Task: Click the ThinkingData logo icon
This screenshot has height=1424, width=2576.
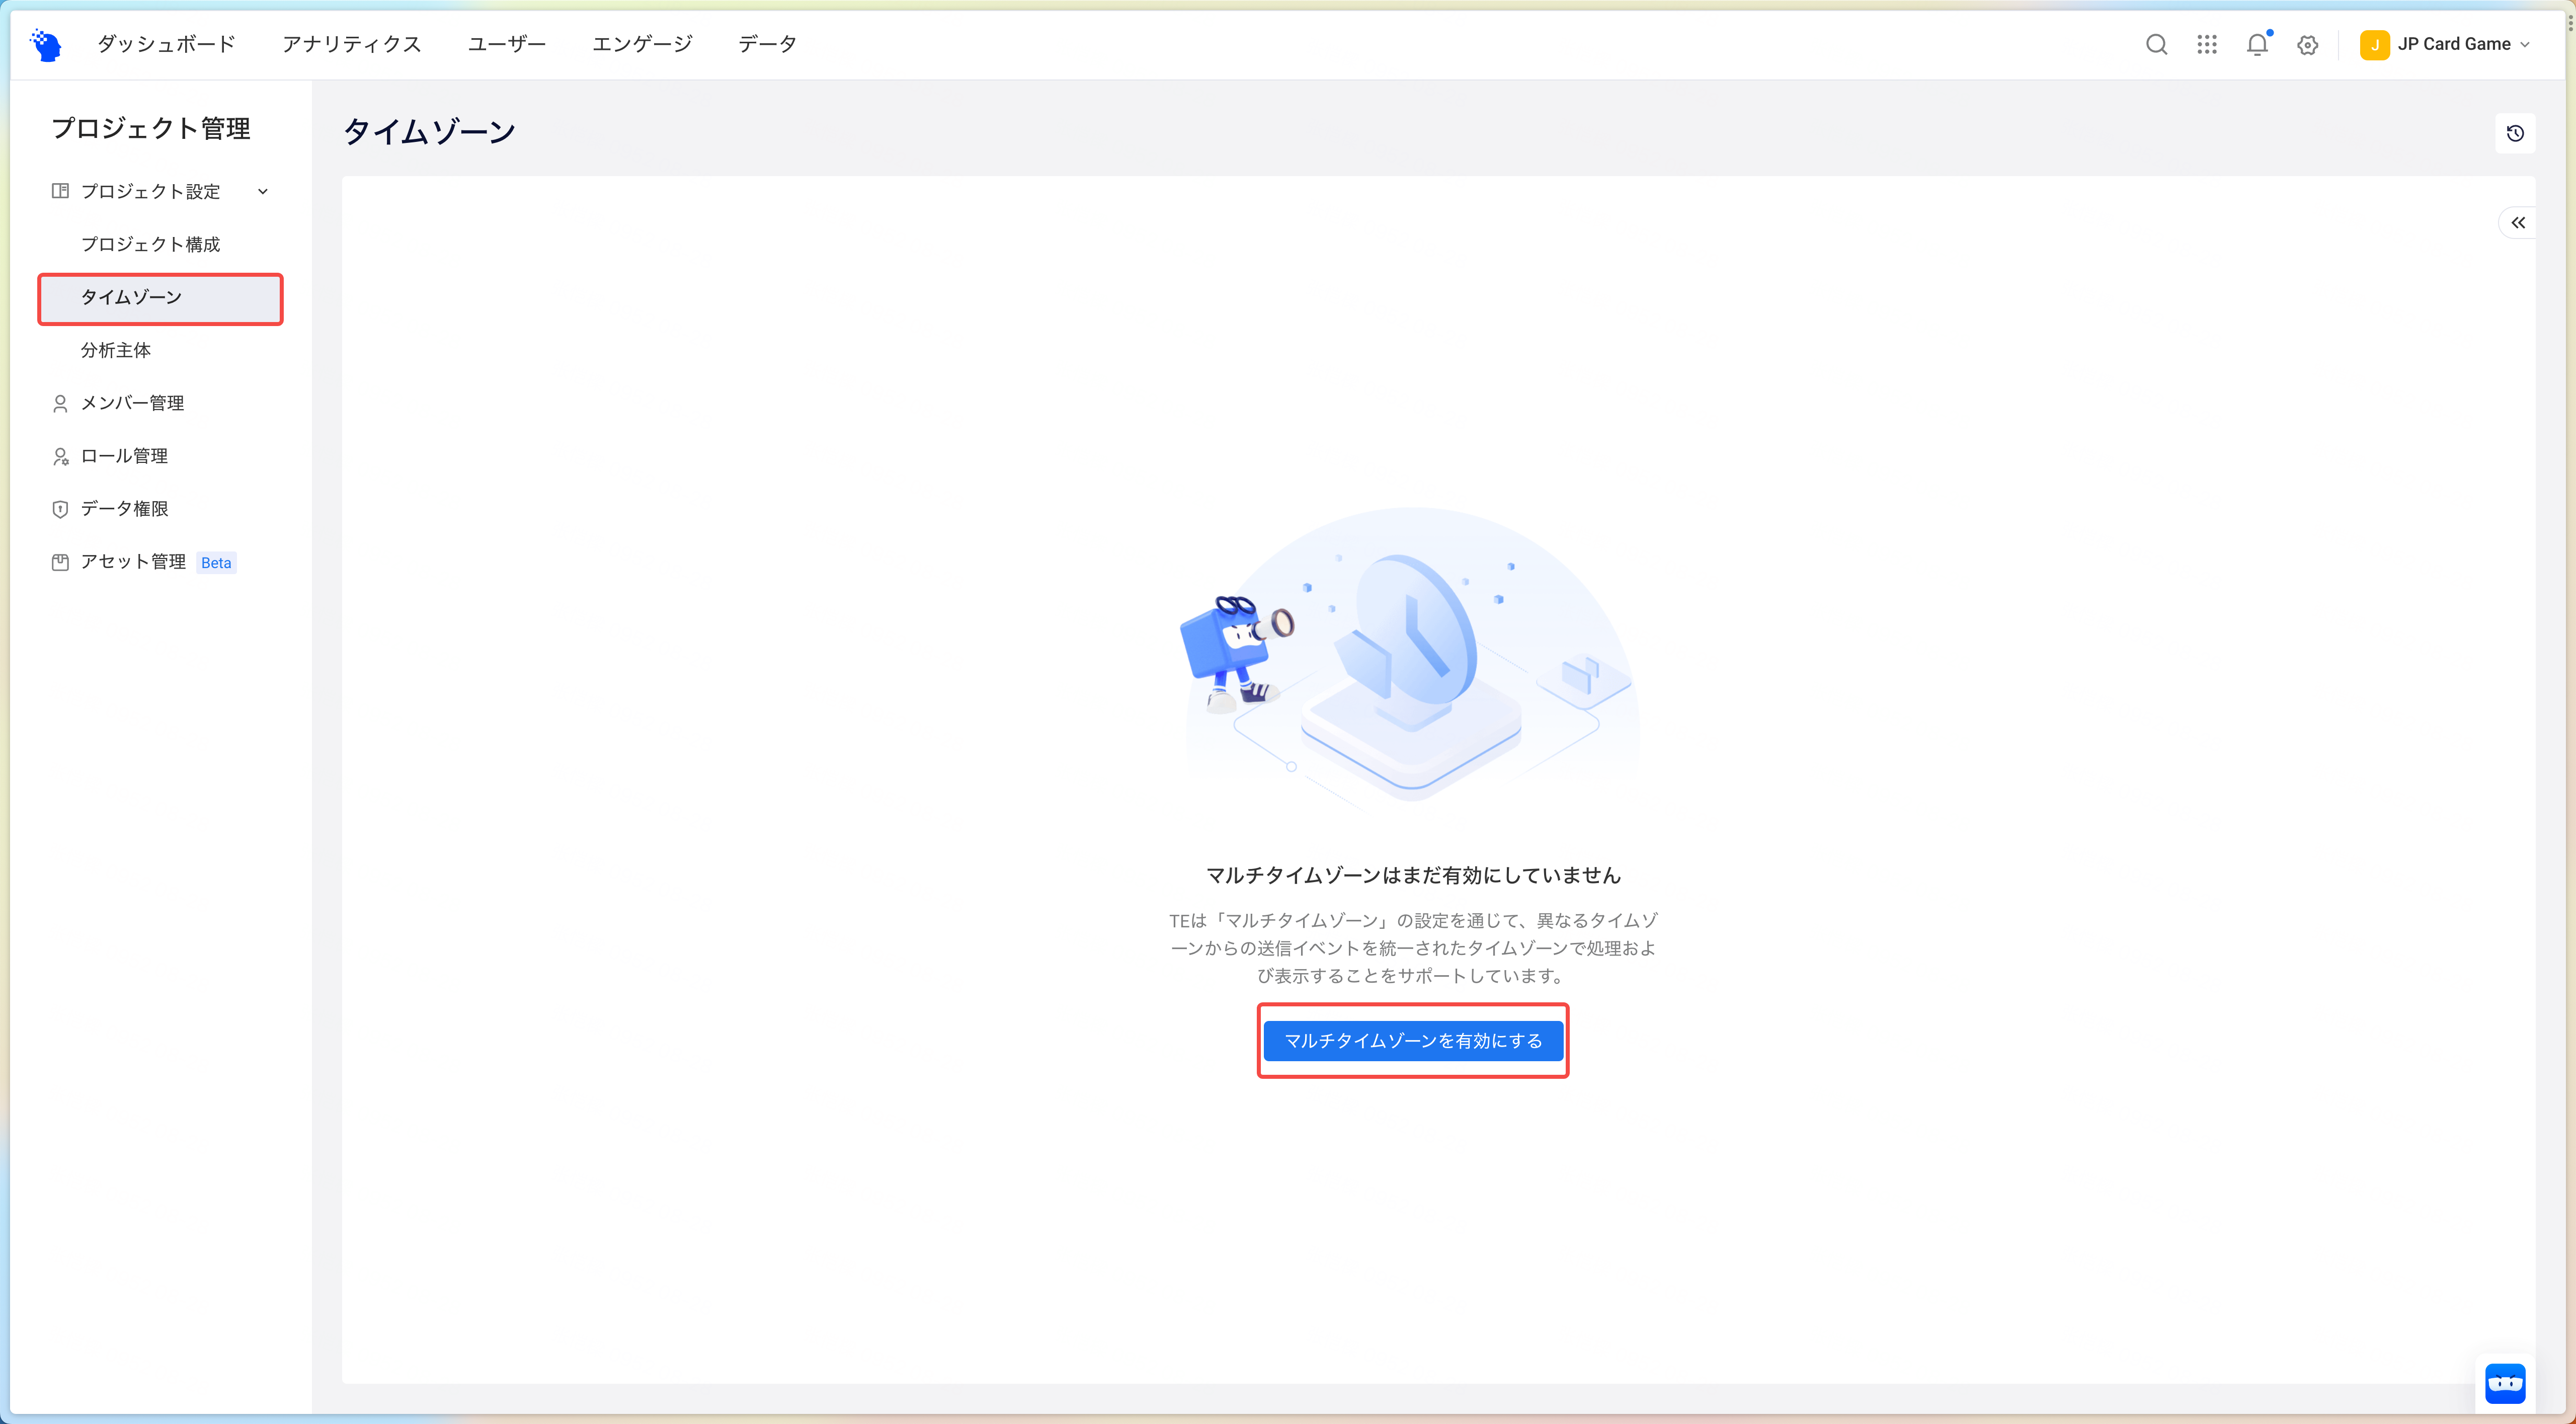Action: point(46,44)
